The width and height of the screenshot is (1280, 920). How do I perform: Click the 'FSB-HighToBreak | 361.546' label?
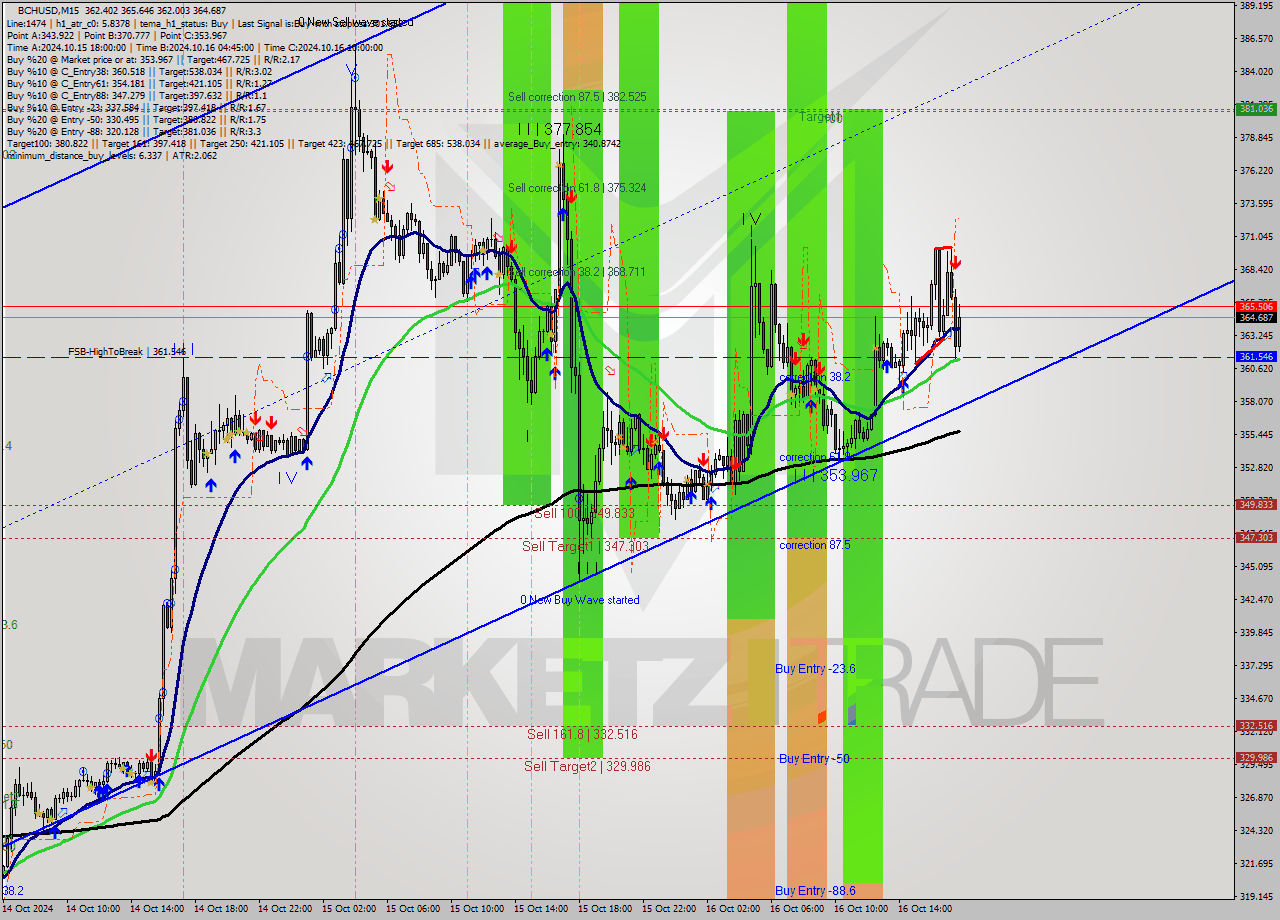(x=127, y=352)
